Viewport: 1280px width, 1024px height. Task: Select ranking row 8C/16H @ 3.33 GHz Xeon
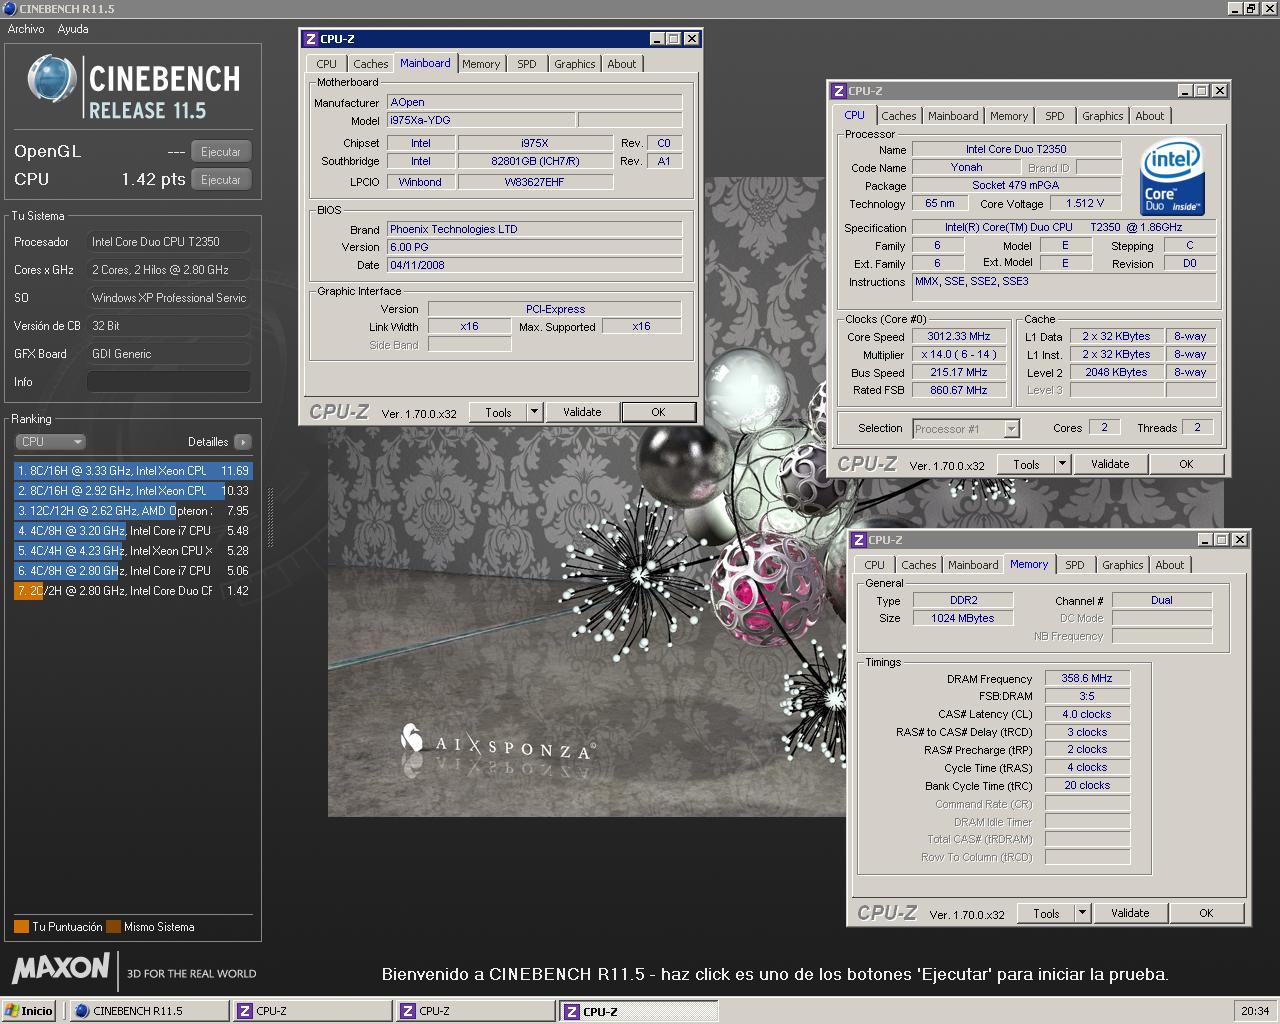133,471
